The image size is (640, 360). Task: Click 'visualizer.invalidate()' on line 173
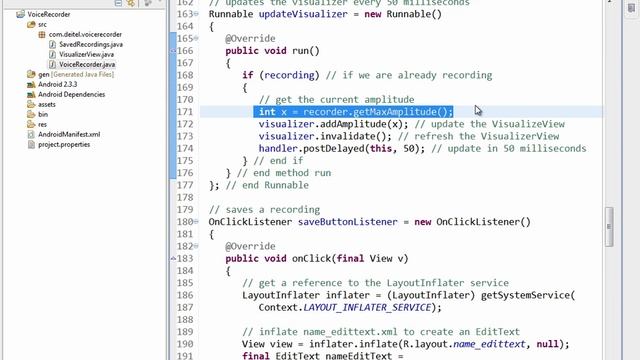coord(324,136)
